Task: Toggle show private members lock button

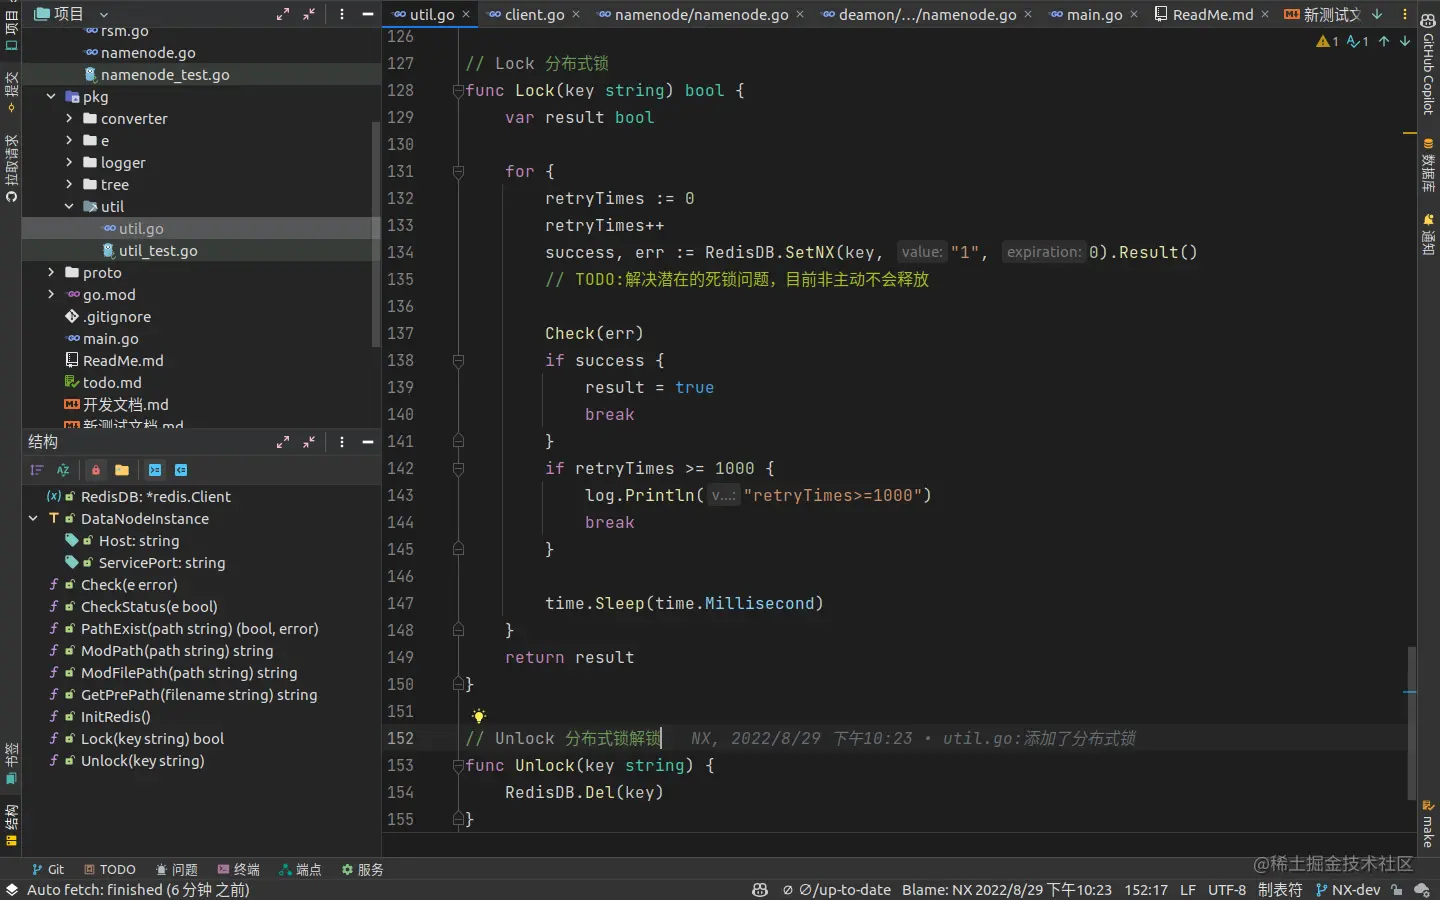Action: click(x=96, y=470)
